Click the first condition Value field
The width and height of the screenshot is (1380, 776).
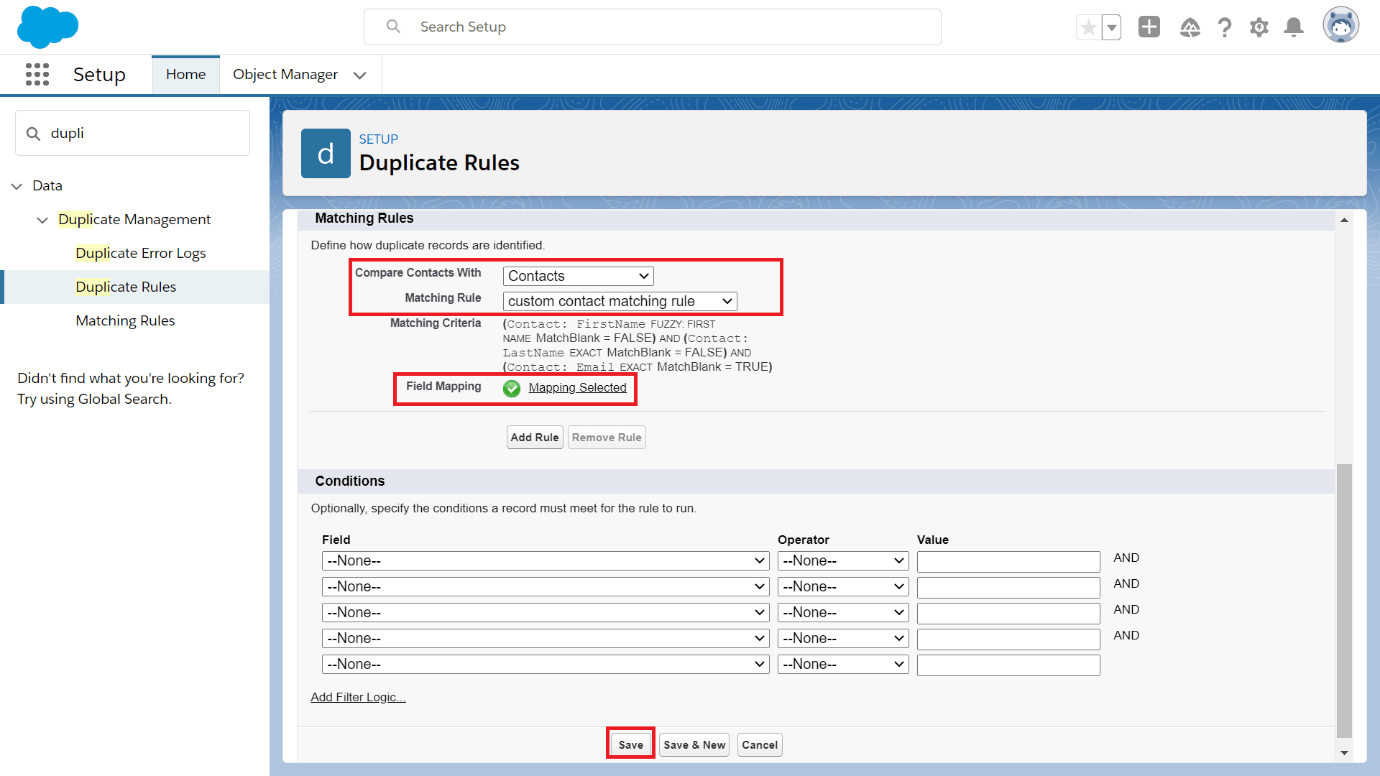click(x=1008, y=561)
